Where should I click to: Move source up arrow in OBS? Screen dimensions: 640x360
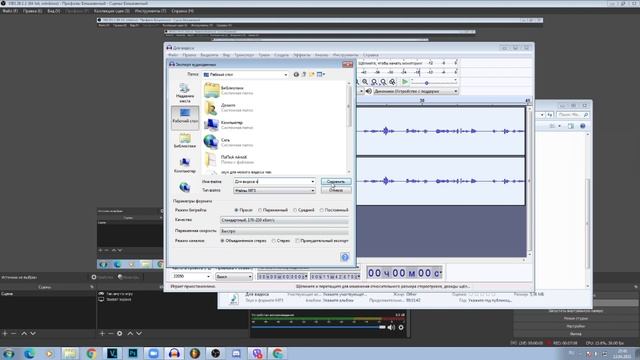coord(130,333)
